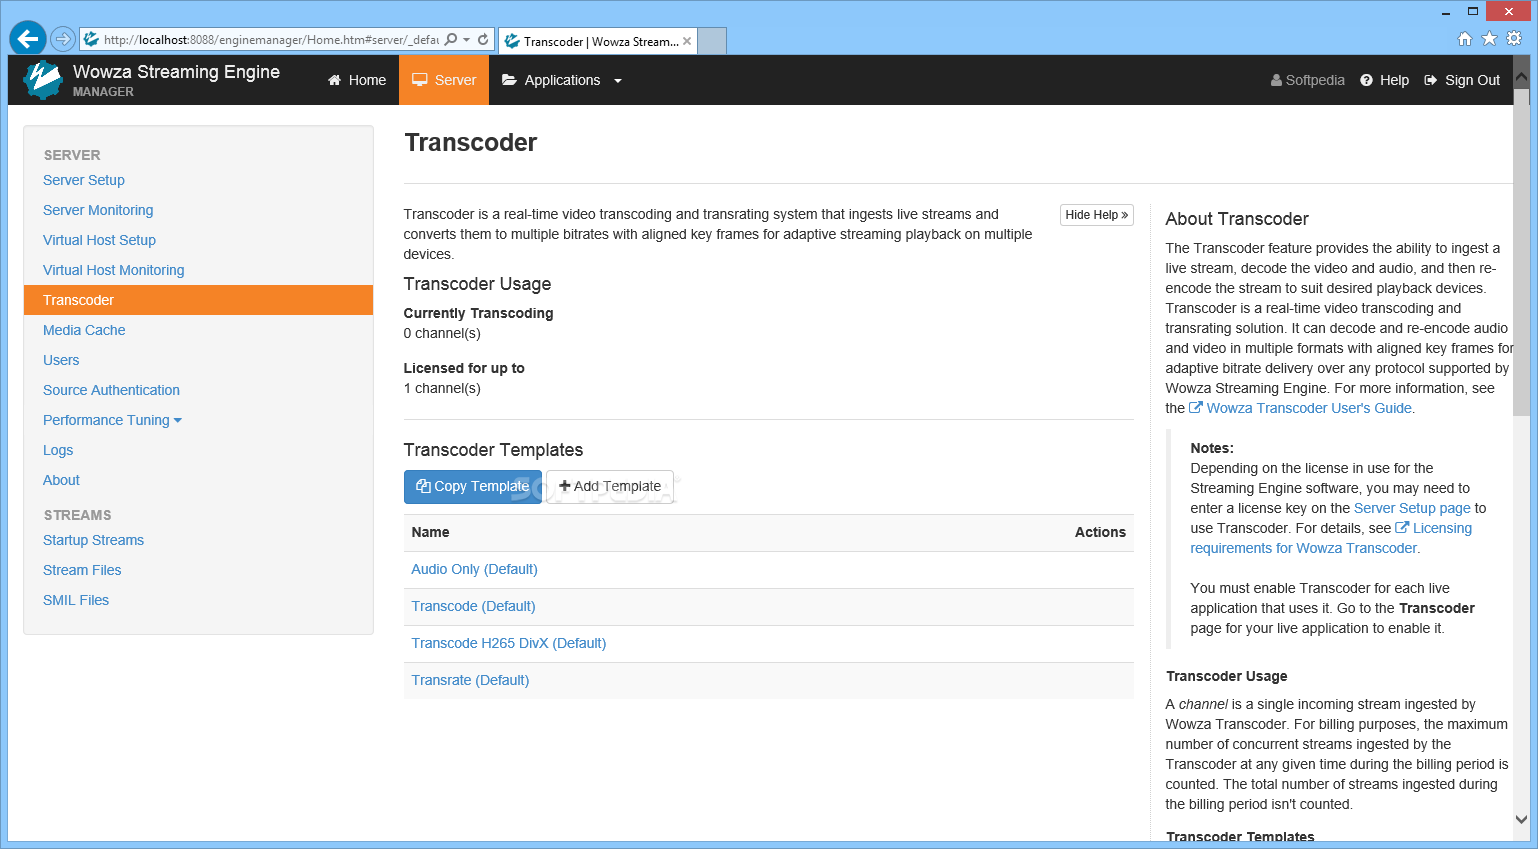Select the Server navigation tab
The height and width of the screenshot is (849, 1538).
point(444,80)
